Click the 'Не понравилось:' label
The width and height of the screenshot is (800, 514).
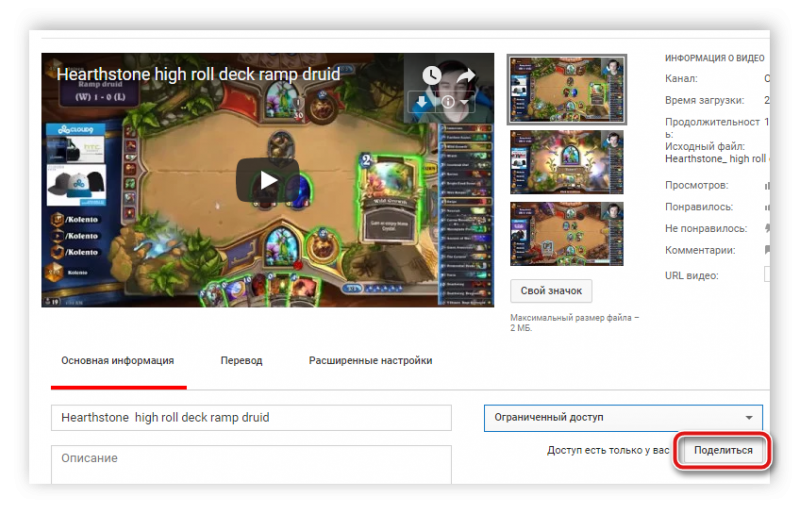706,228
